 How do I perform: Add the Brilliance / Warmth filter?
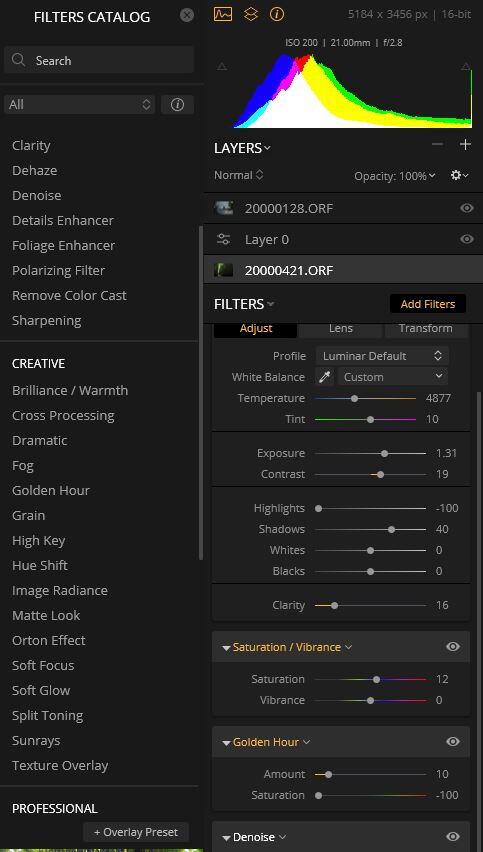[x=70, y=391]
